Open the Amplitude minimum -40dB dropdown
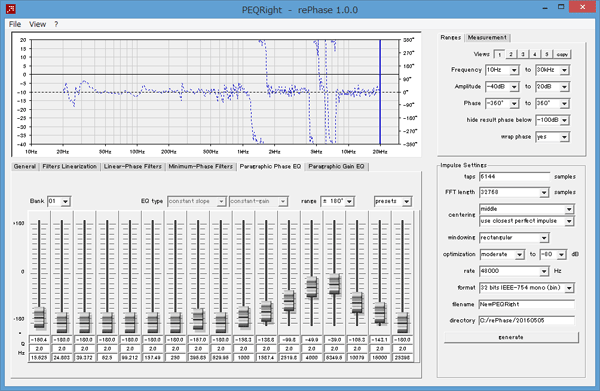The width and height of the screenshot is (600, 391). coord(502,87)
